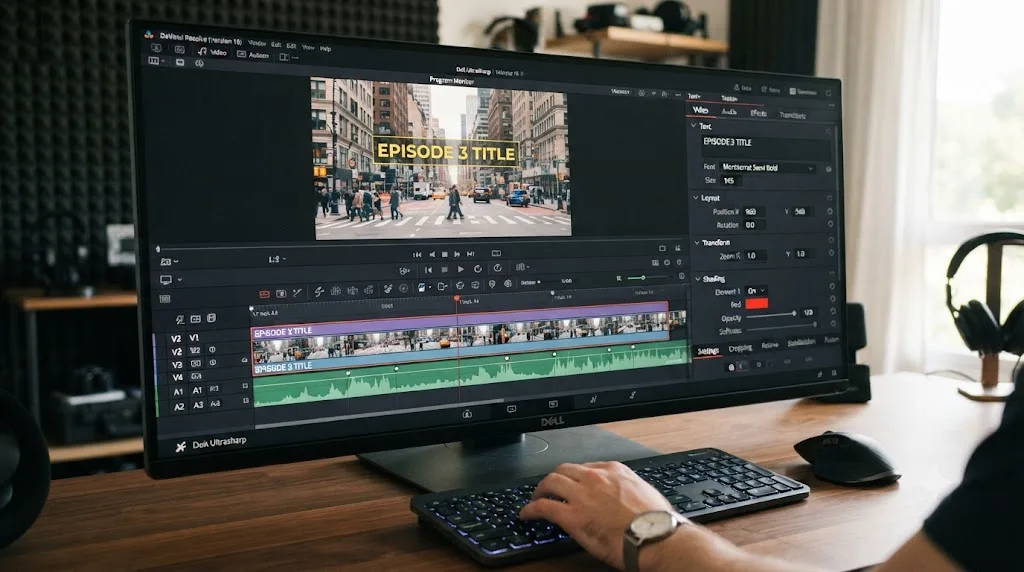Click the Dell Ultrasharp logo icon bottom left
The width and height of the screenshot is (1024, 572).
181,447
